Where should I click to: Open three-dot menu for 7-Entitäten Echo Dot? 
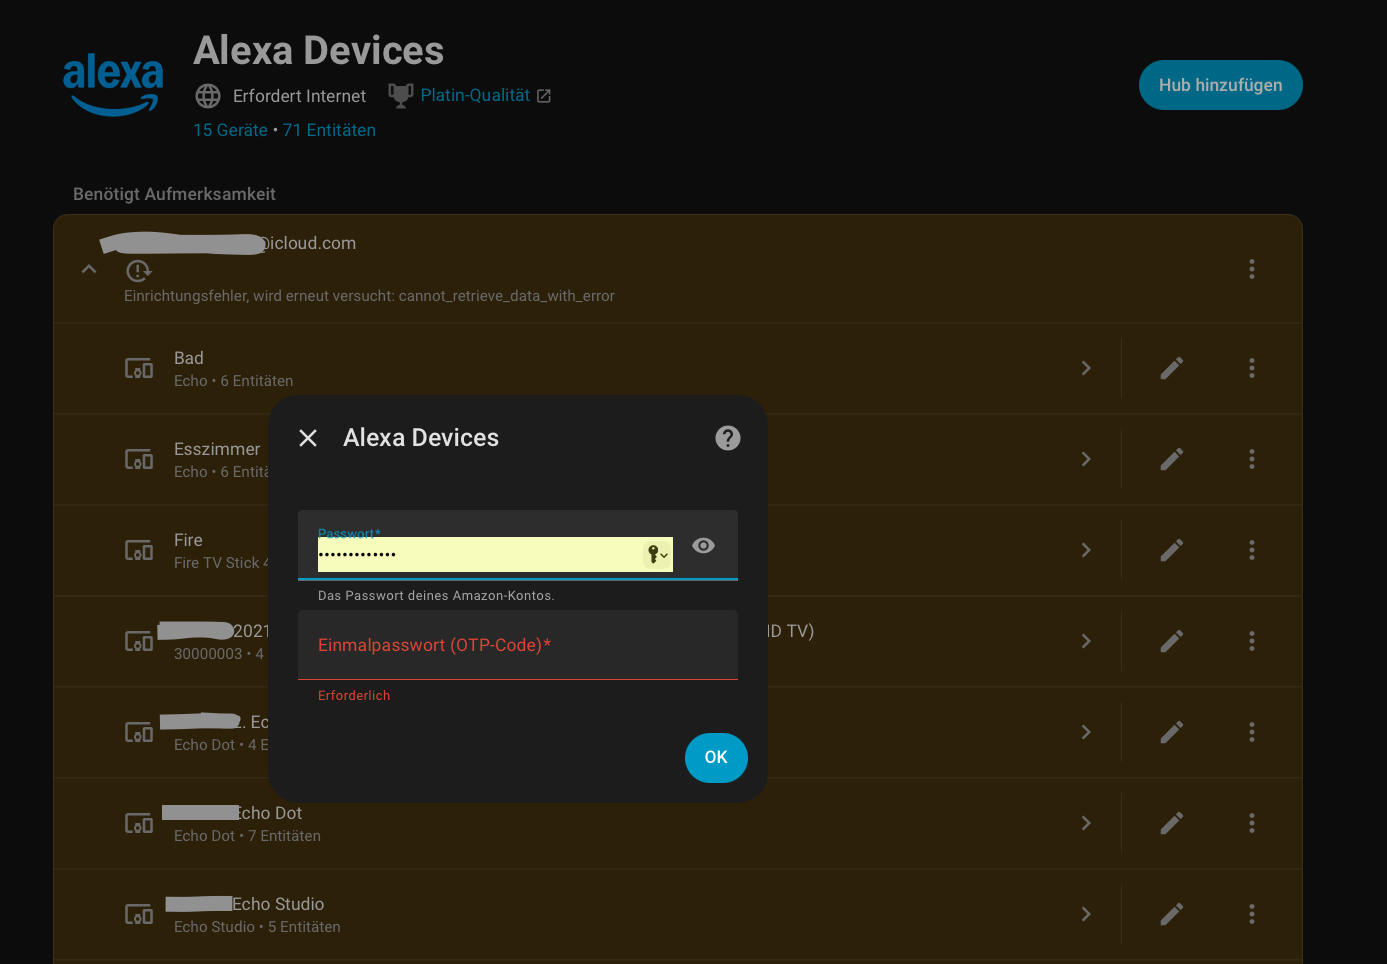click(1252, 824)
